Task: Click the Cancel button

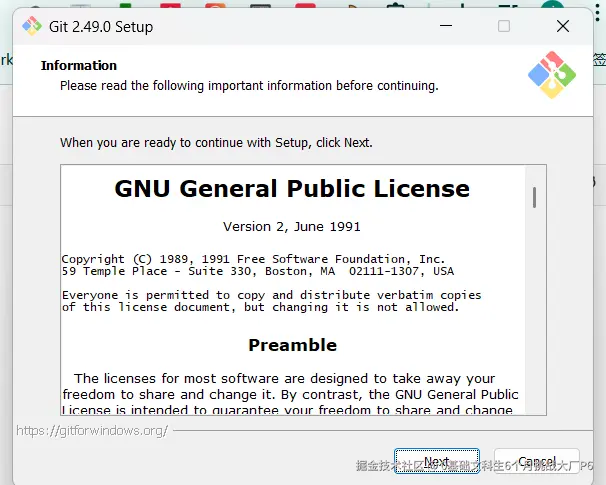Action: pos(537,461)
